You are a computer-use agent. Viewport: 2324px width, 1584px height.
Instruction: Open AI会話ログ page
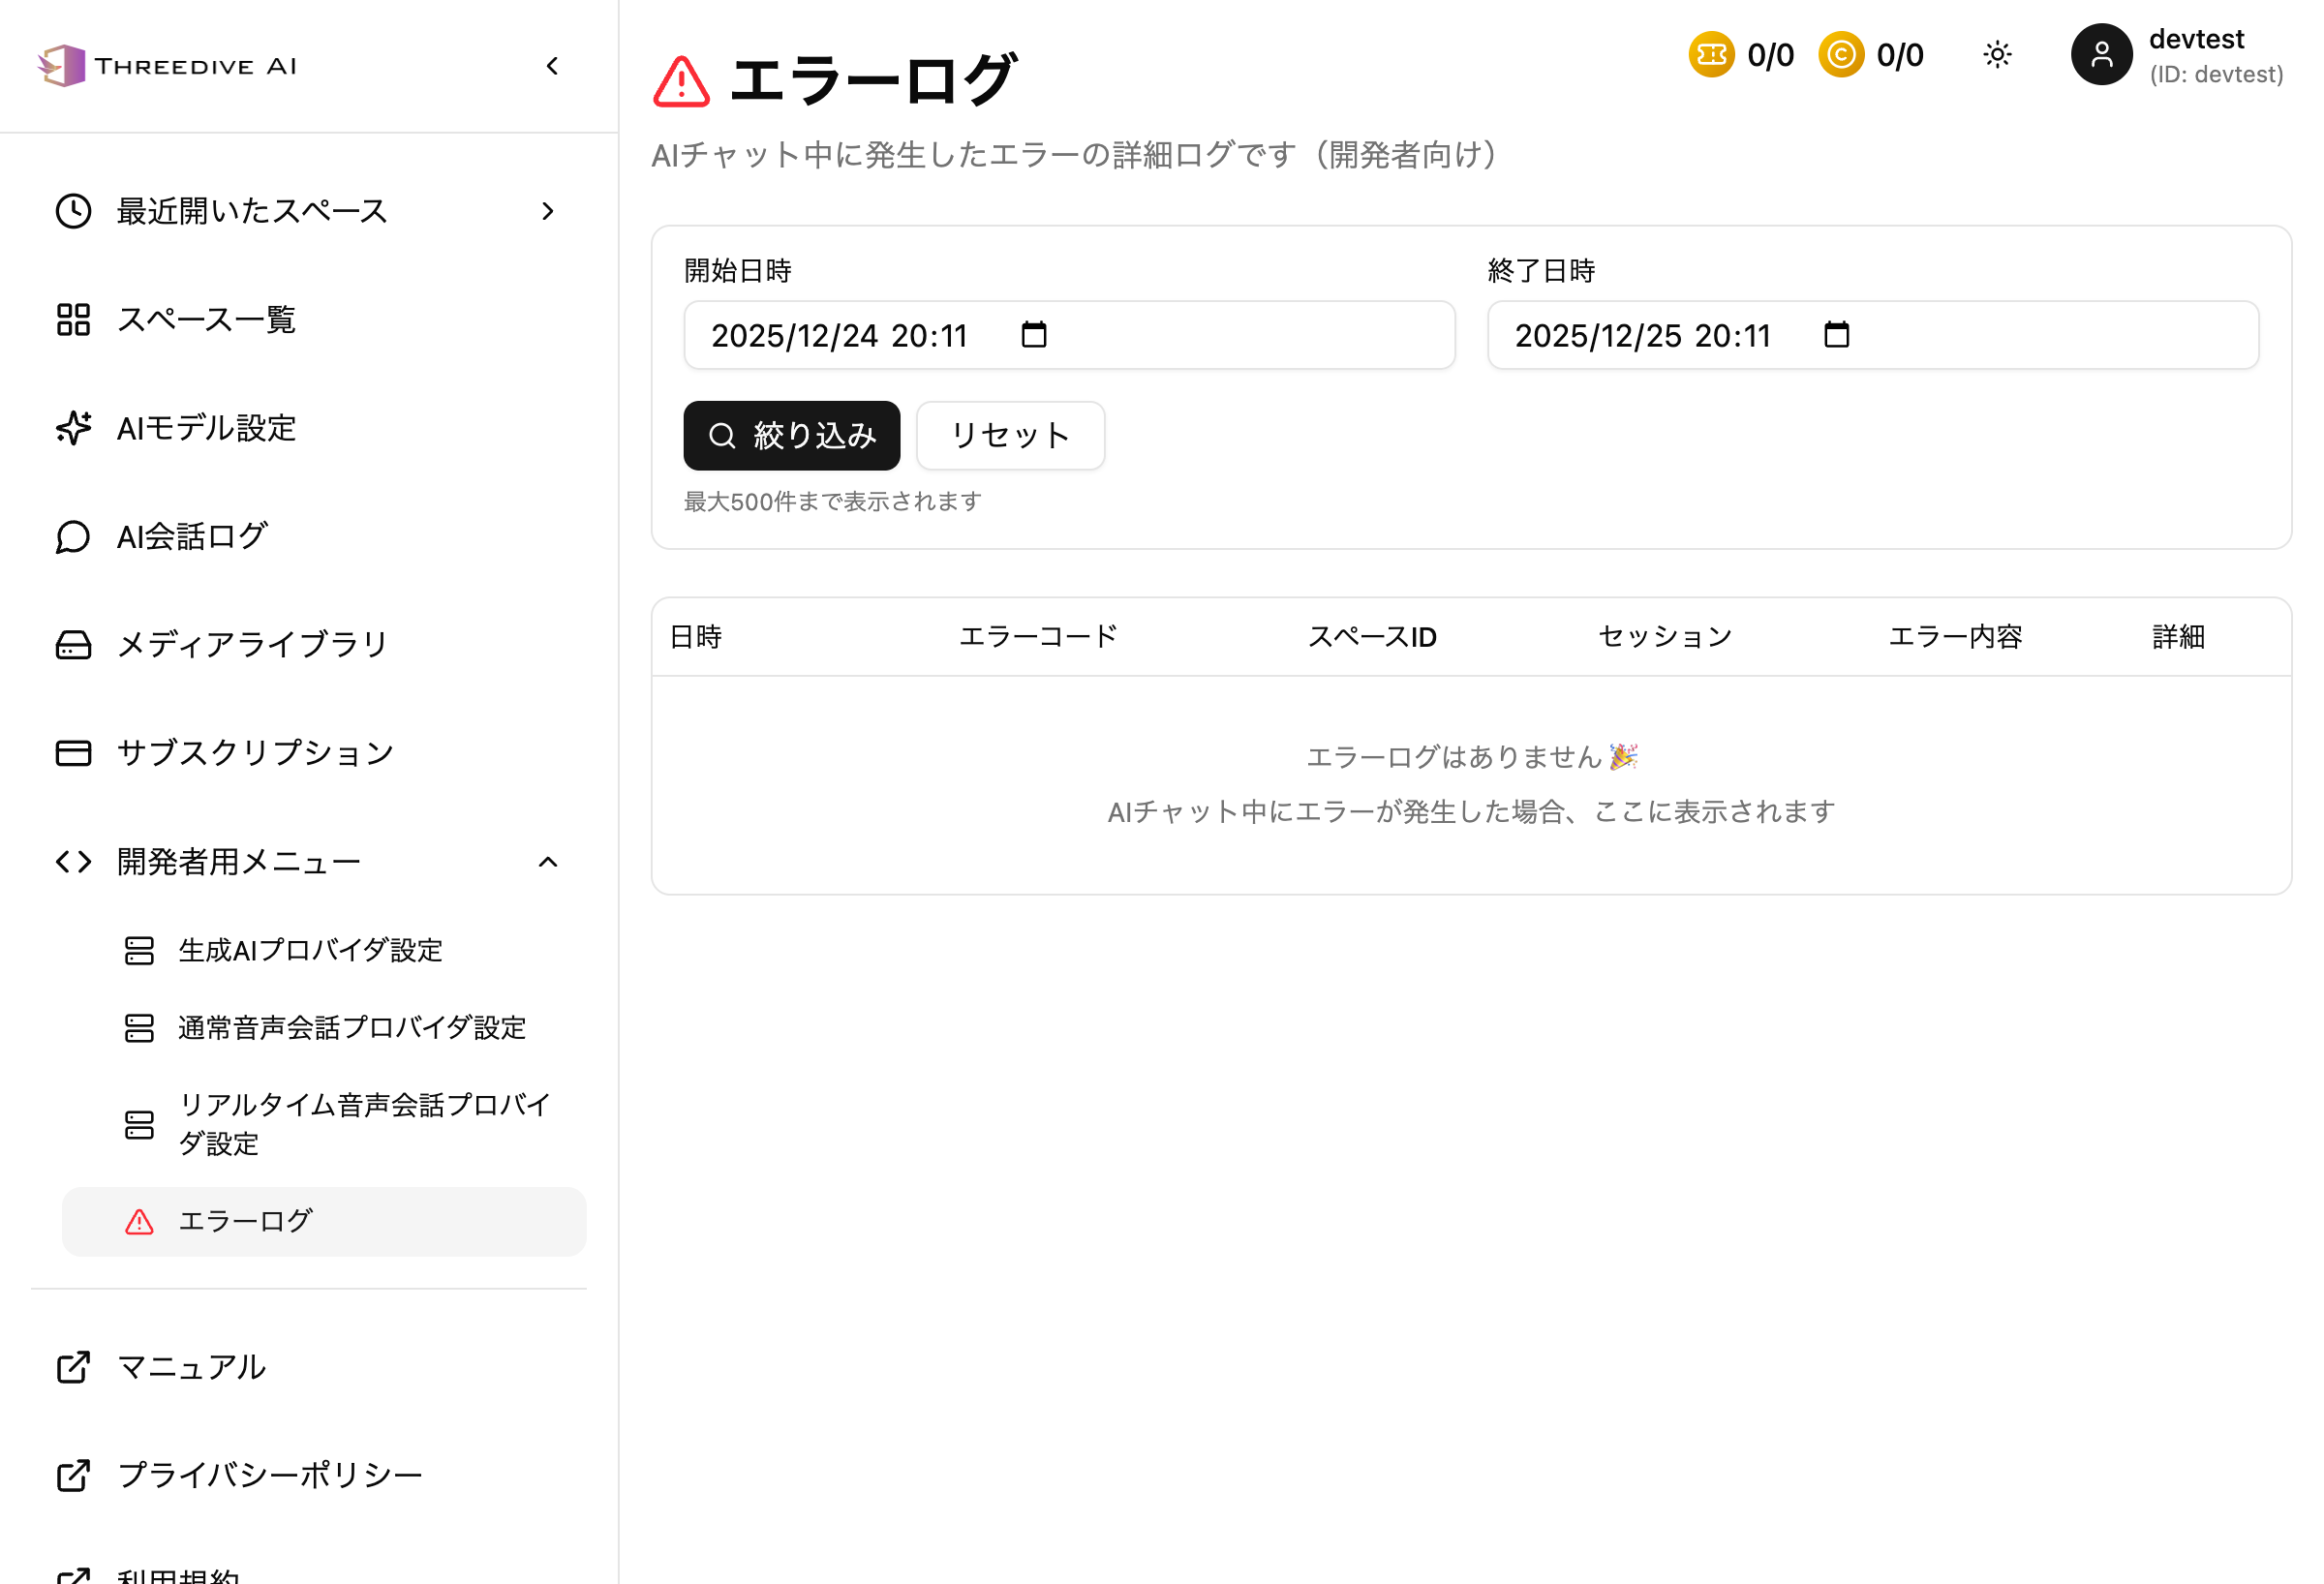(309, 537)
